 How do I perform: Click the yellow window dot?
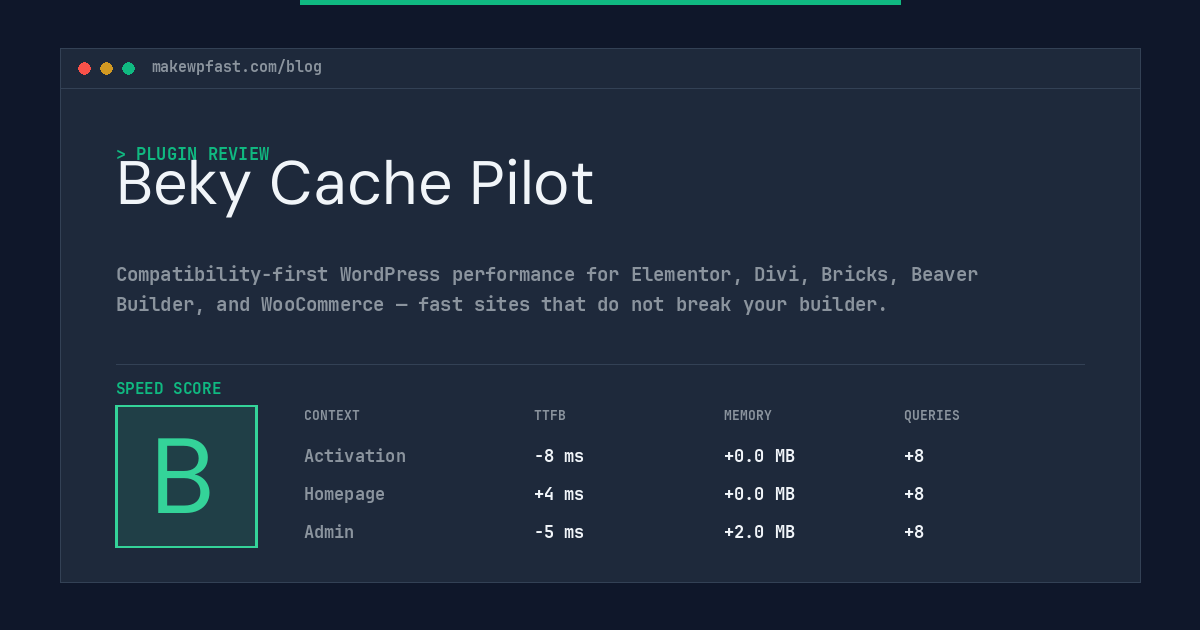(106, 68)
